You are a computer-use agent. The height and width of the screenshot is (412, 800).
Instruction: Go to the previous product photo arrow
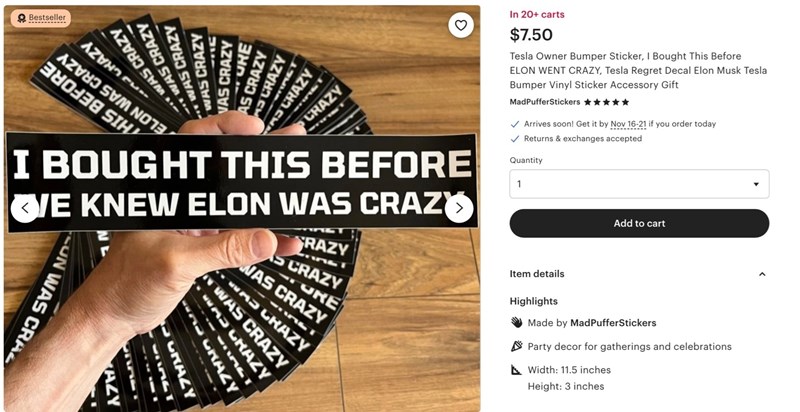coord(25,208)
